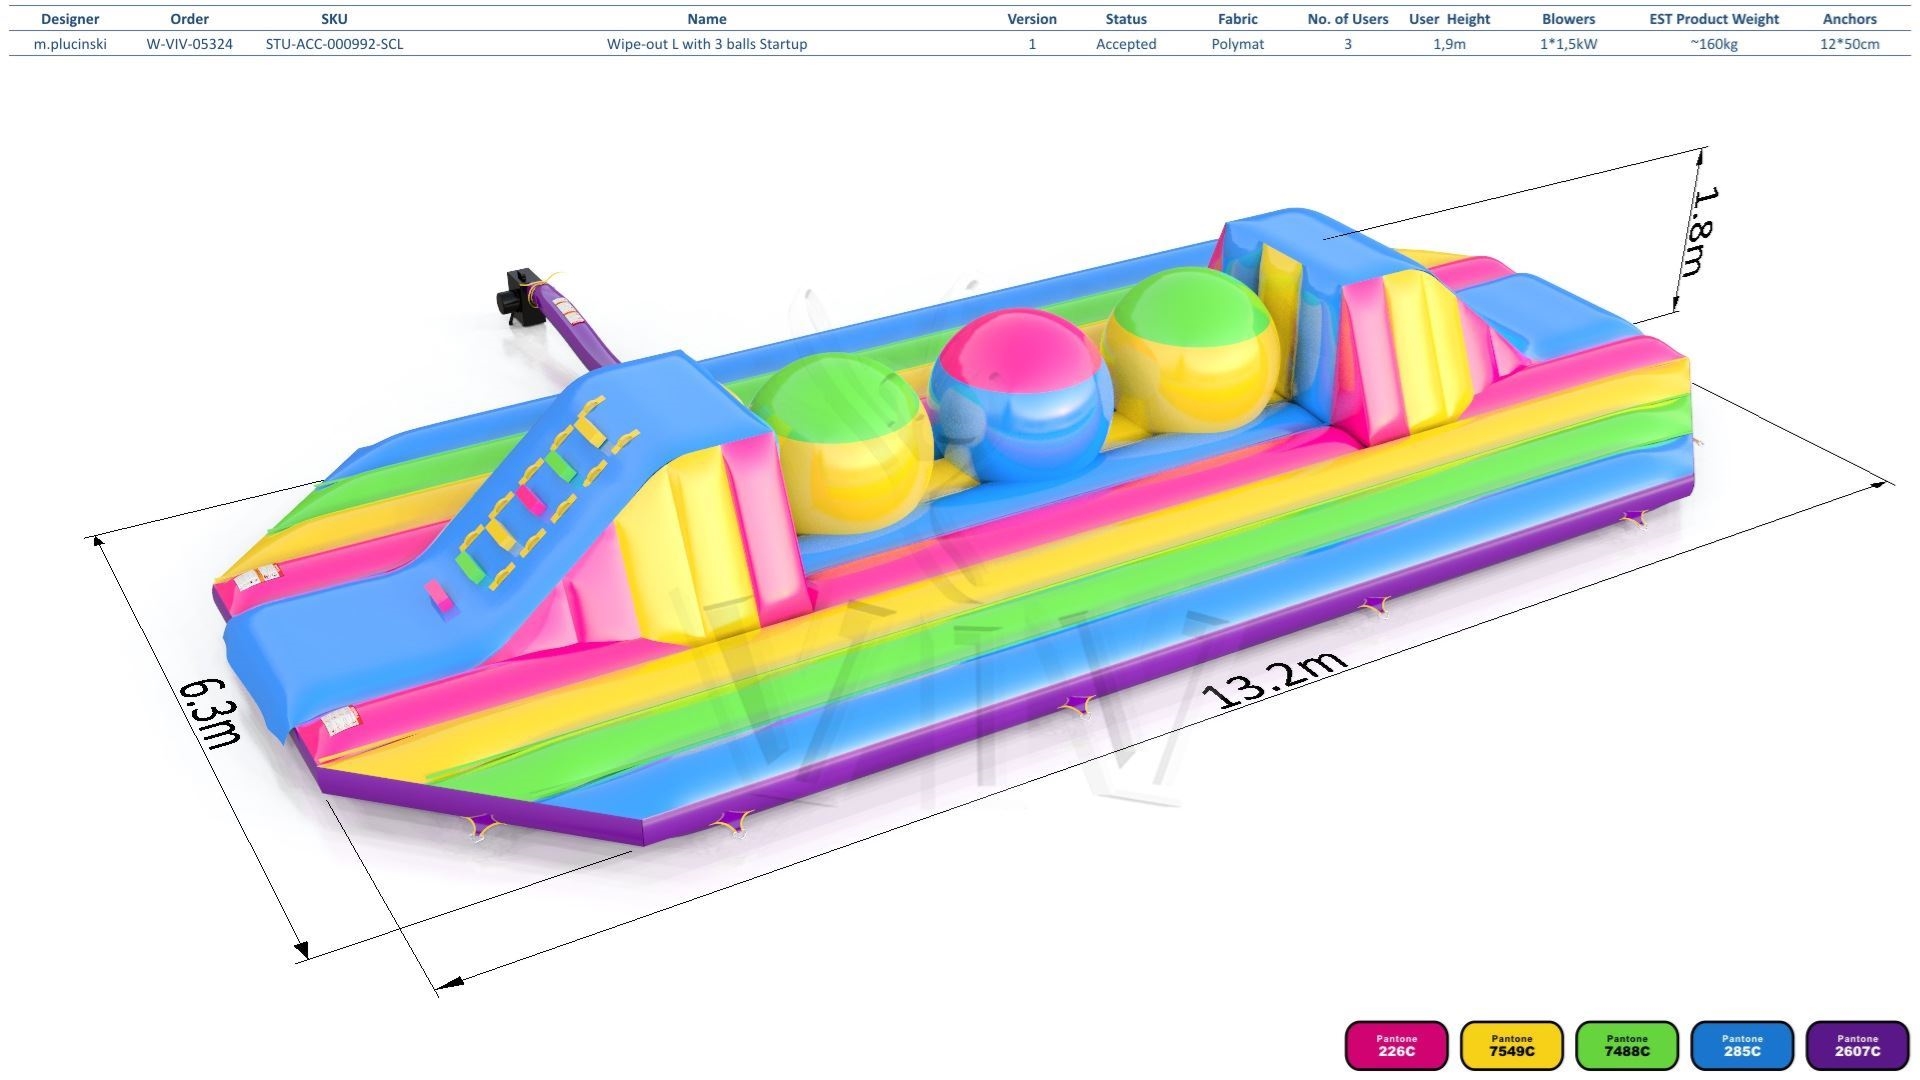Click the Accepted status value
This screenshot has width=1920, height=1080.
point(1126,44)
